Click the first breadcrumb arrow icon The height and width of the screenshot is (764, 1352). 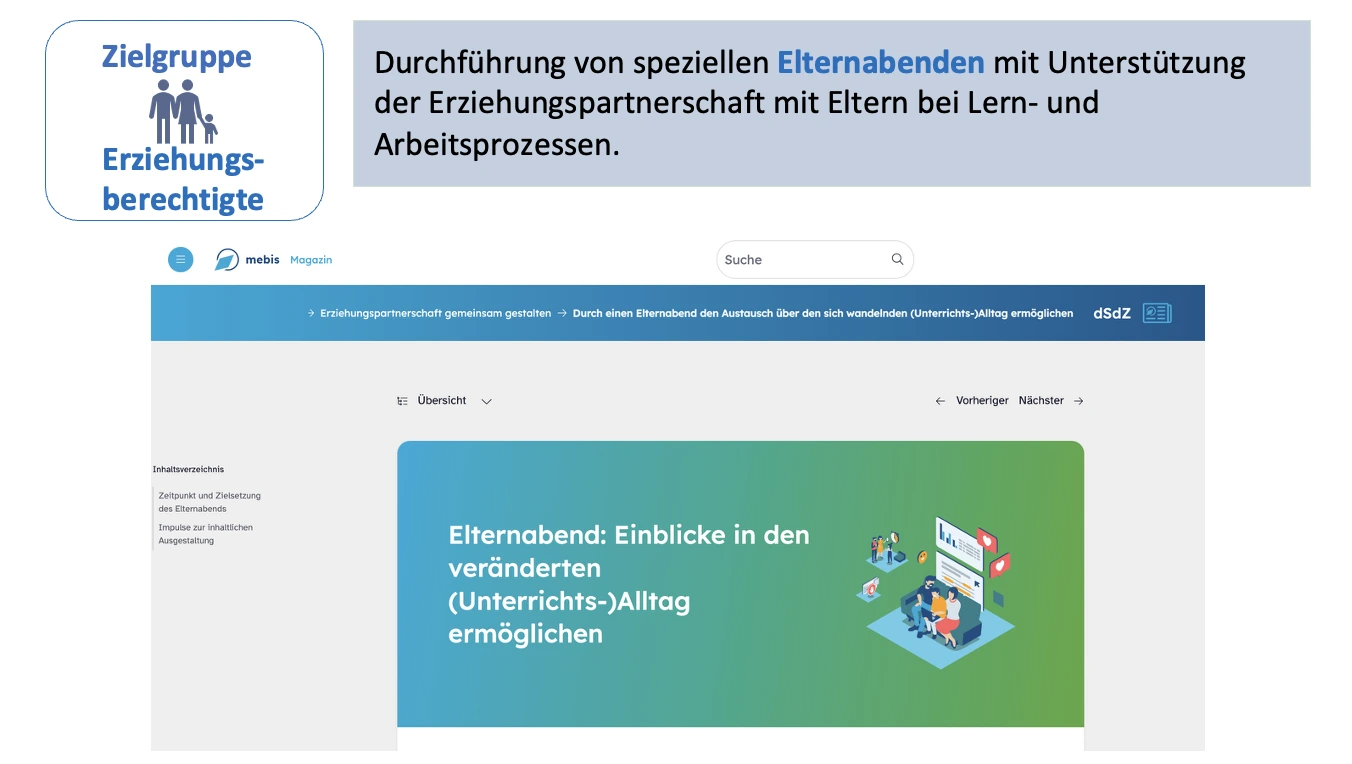coord(311,313)
